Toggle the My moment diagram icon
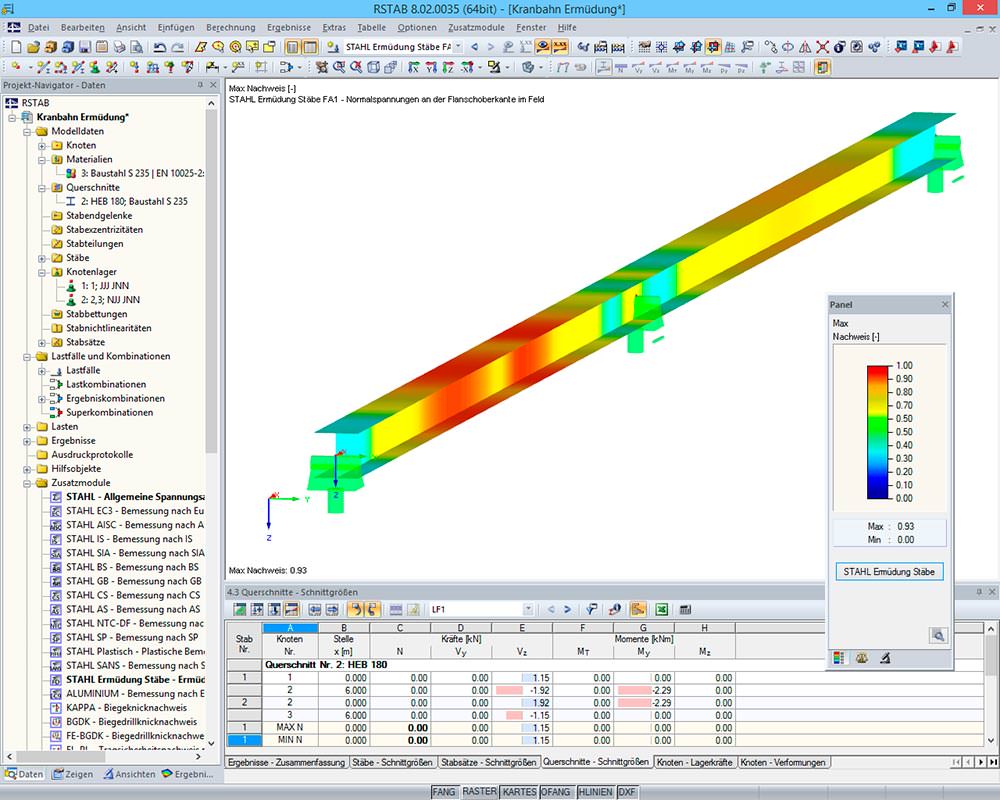This screenshot has width=1000, height=800. (689, 68)
